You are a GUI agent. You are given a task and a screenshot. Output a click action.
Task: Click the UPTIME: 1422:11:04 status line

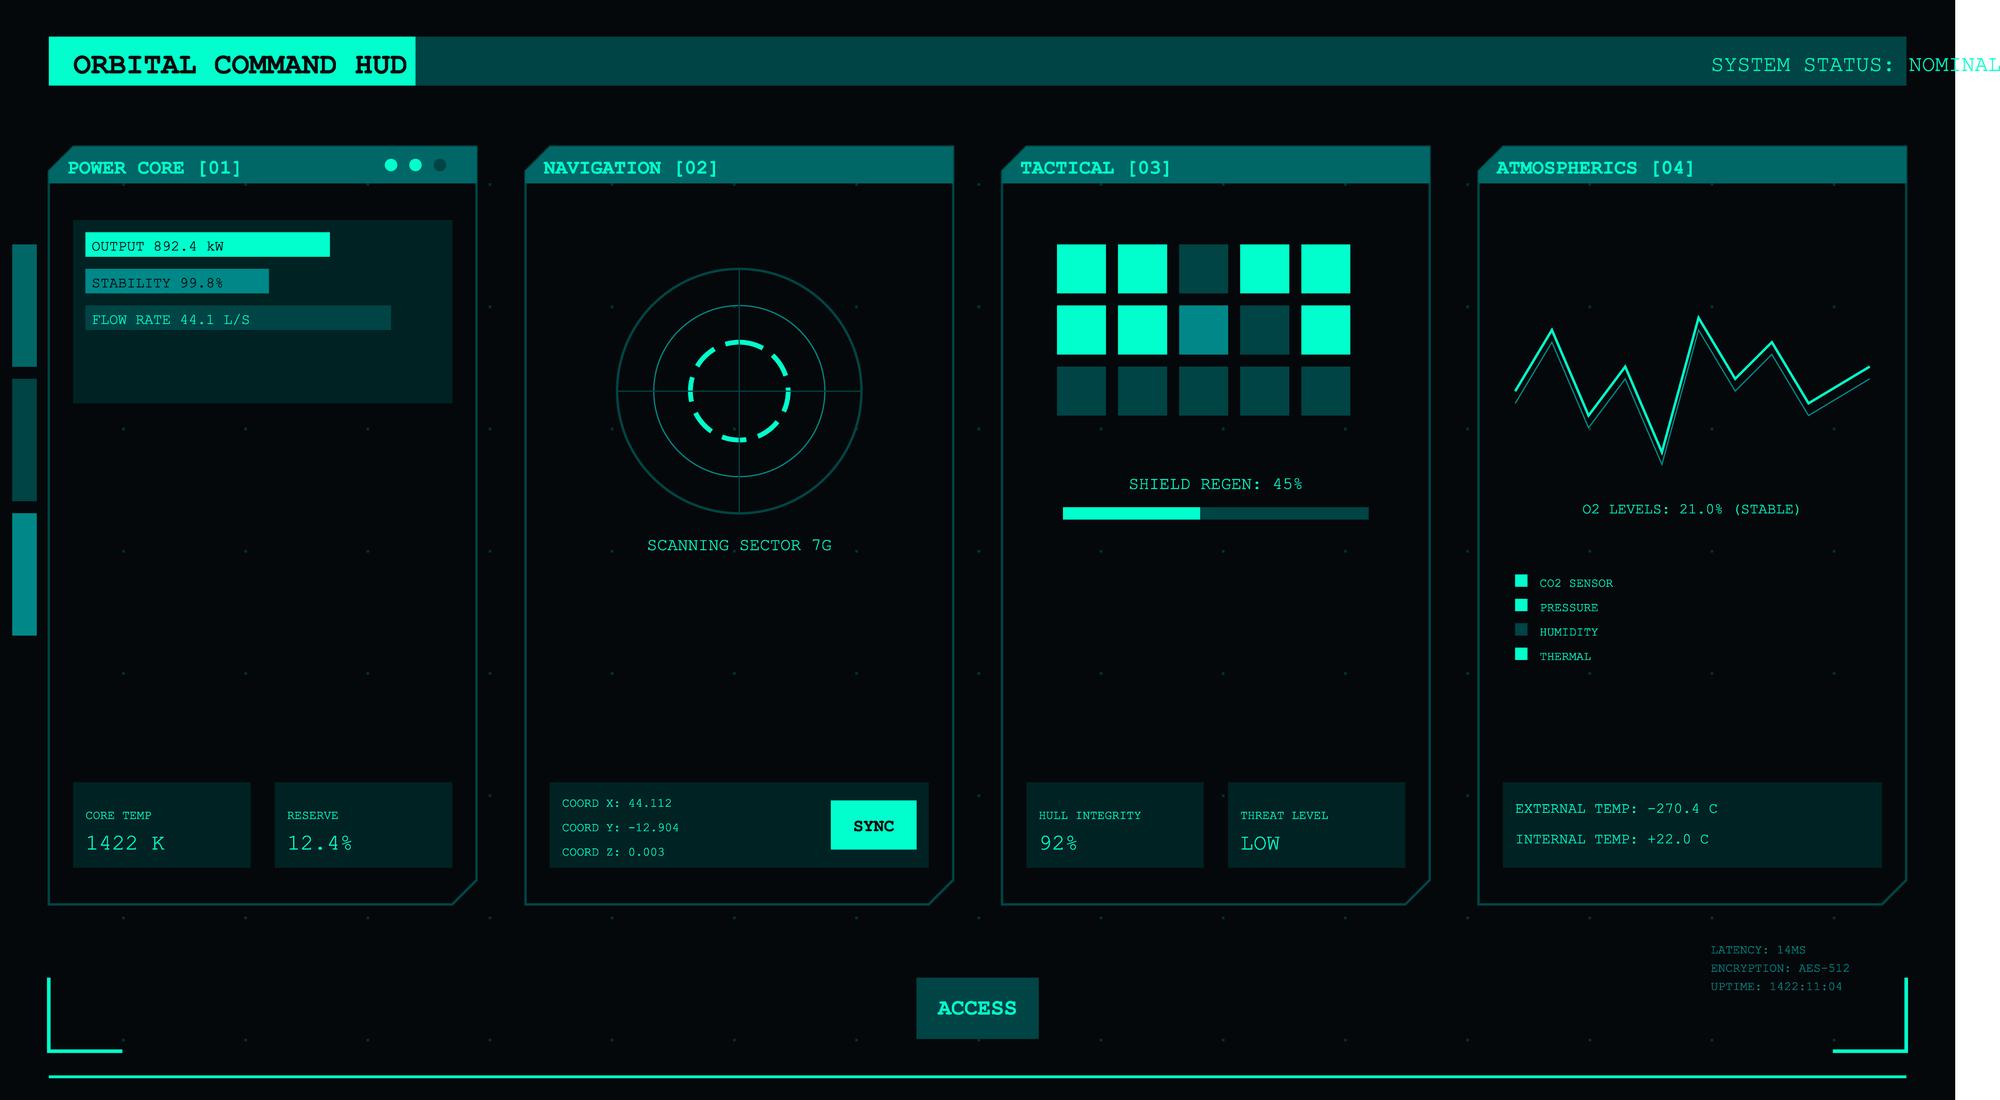1777,986
